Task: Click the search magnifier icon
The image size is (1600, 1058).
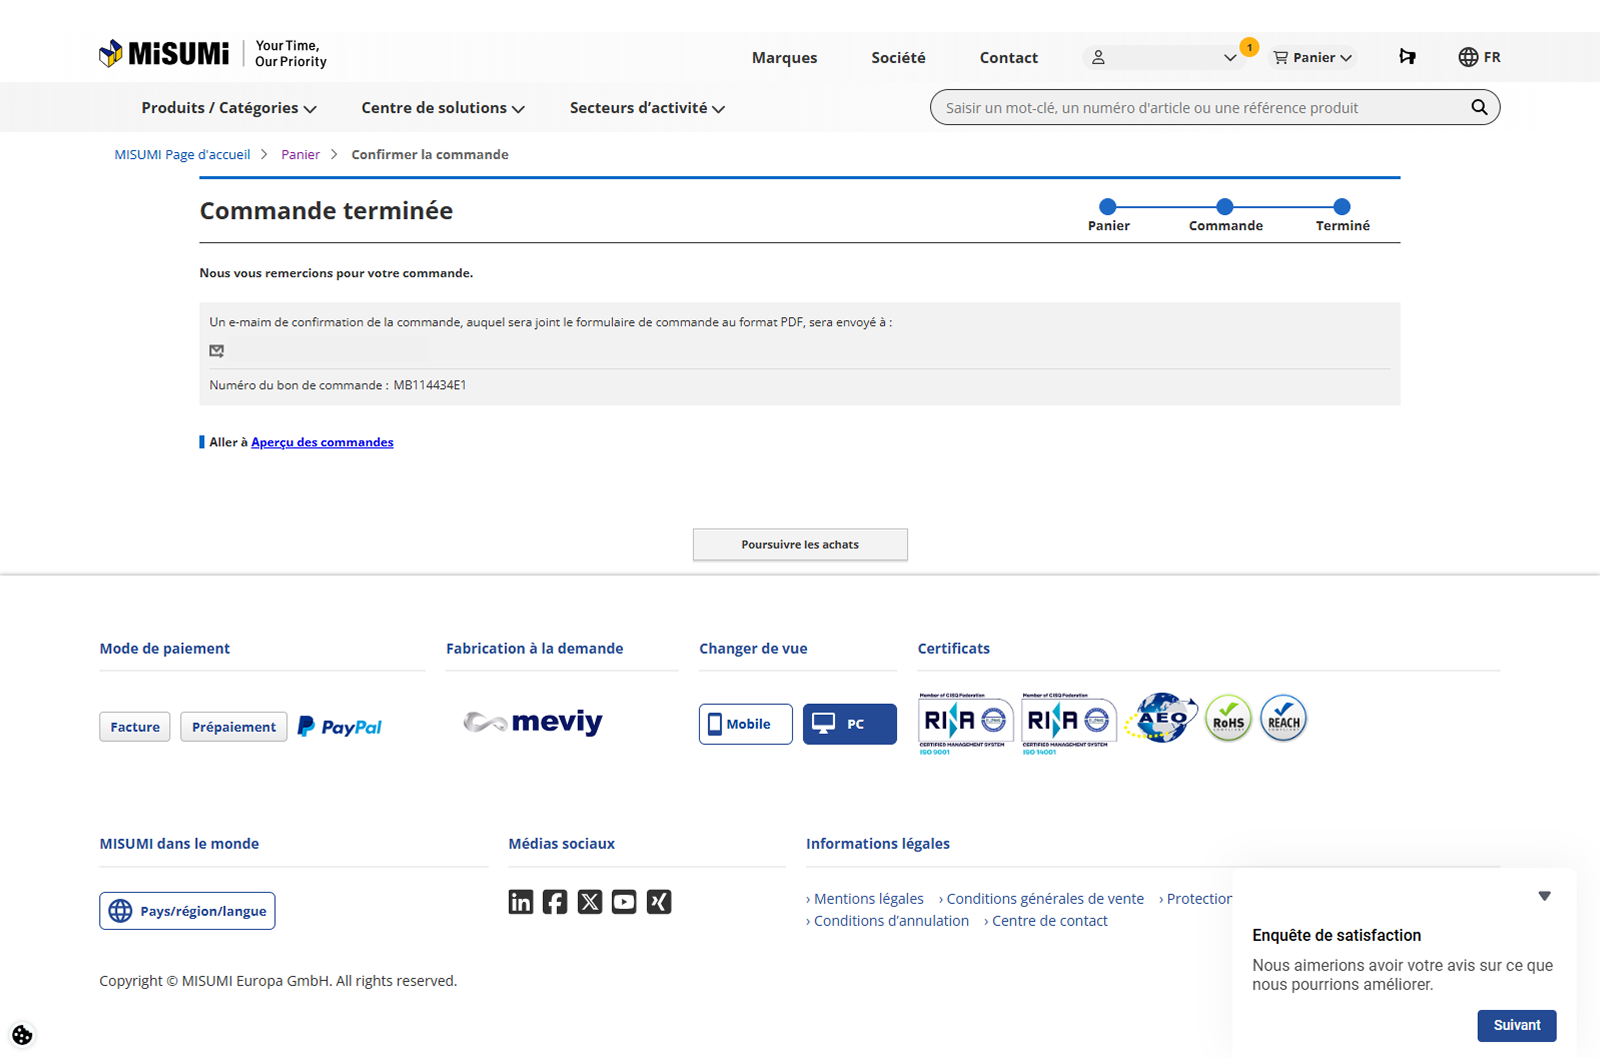Action: click(x=1478, y=107)
